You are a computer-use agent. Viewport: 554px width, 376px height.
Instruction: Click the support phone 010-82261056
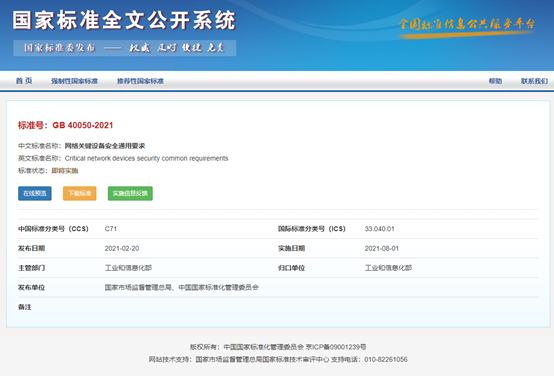[x=386, y=359]
